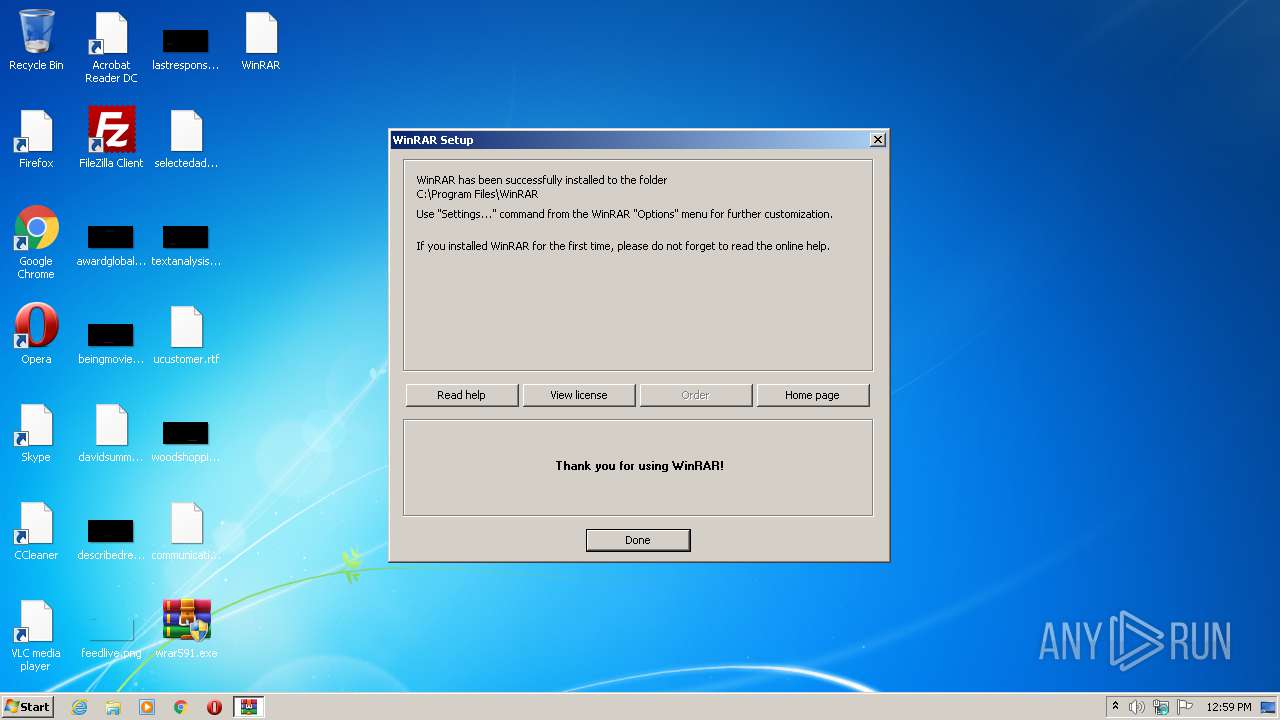
Task: Select the Skype desktop shortcut
Action: 36,434
